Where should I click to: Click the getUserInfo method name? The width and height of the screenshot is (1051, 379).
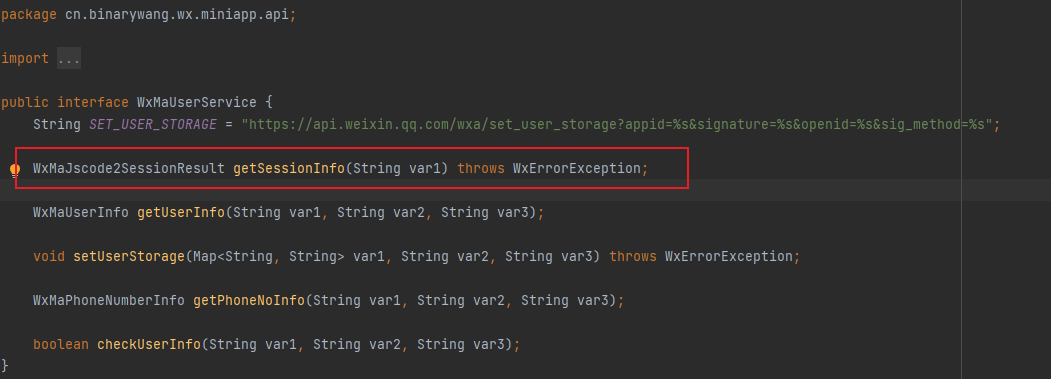(x=181, y=213)
